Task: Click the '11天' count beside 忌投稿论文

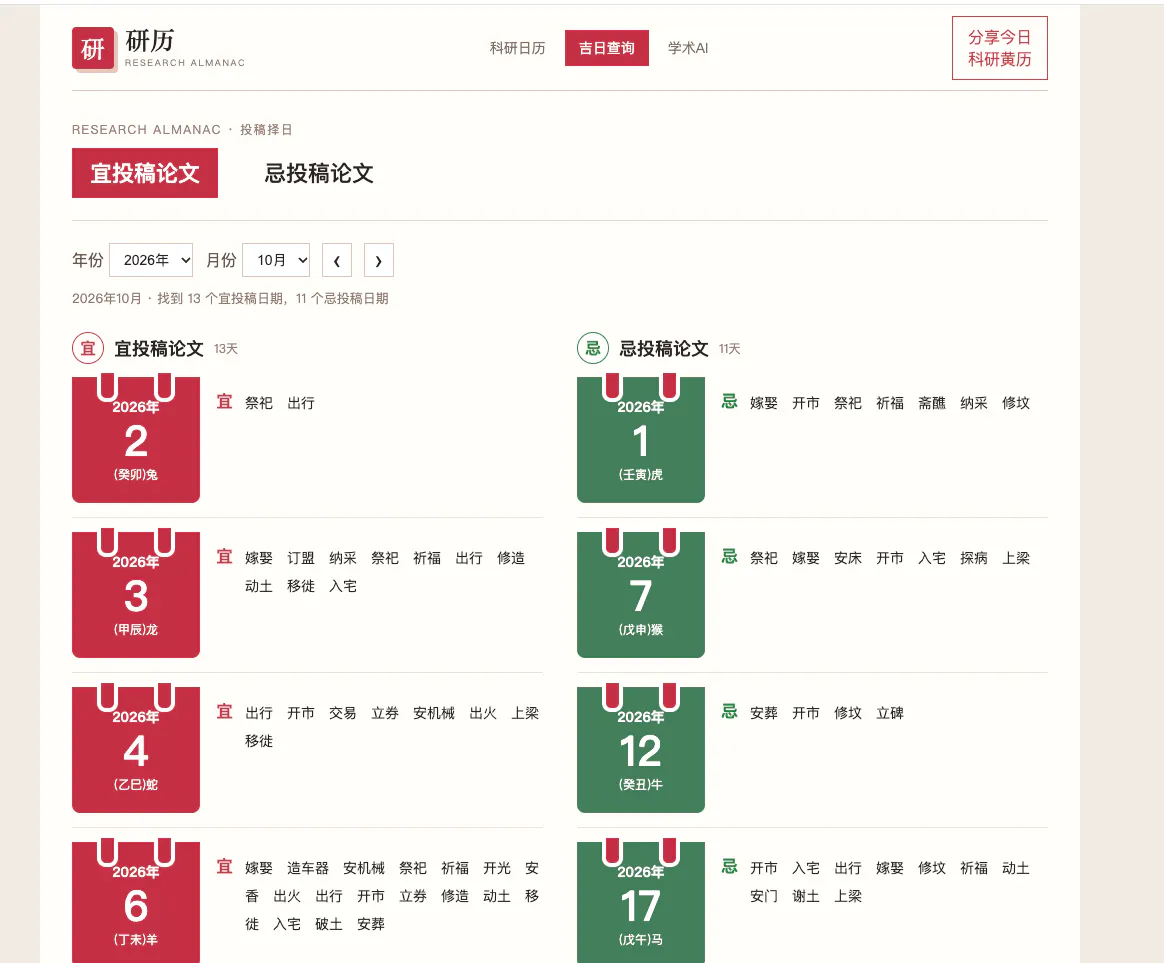Action: 730,349
